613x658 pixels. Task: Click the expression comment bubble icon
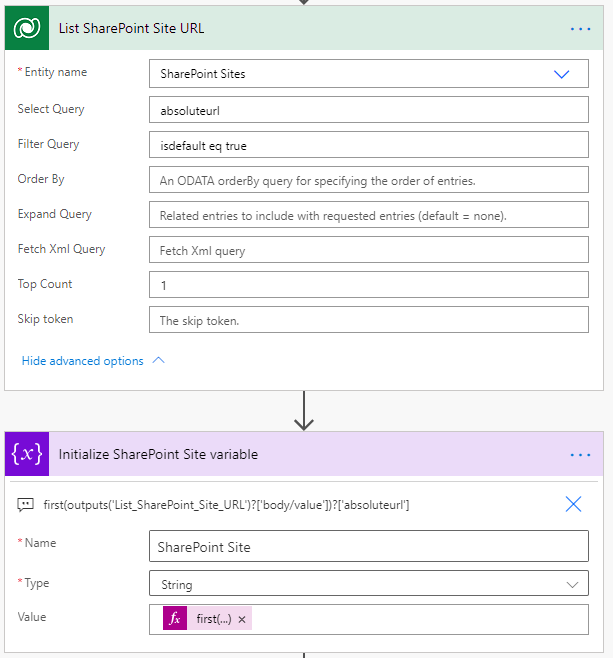26,505
